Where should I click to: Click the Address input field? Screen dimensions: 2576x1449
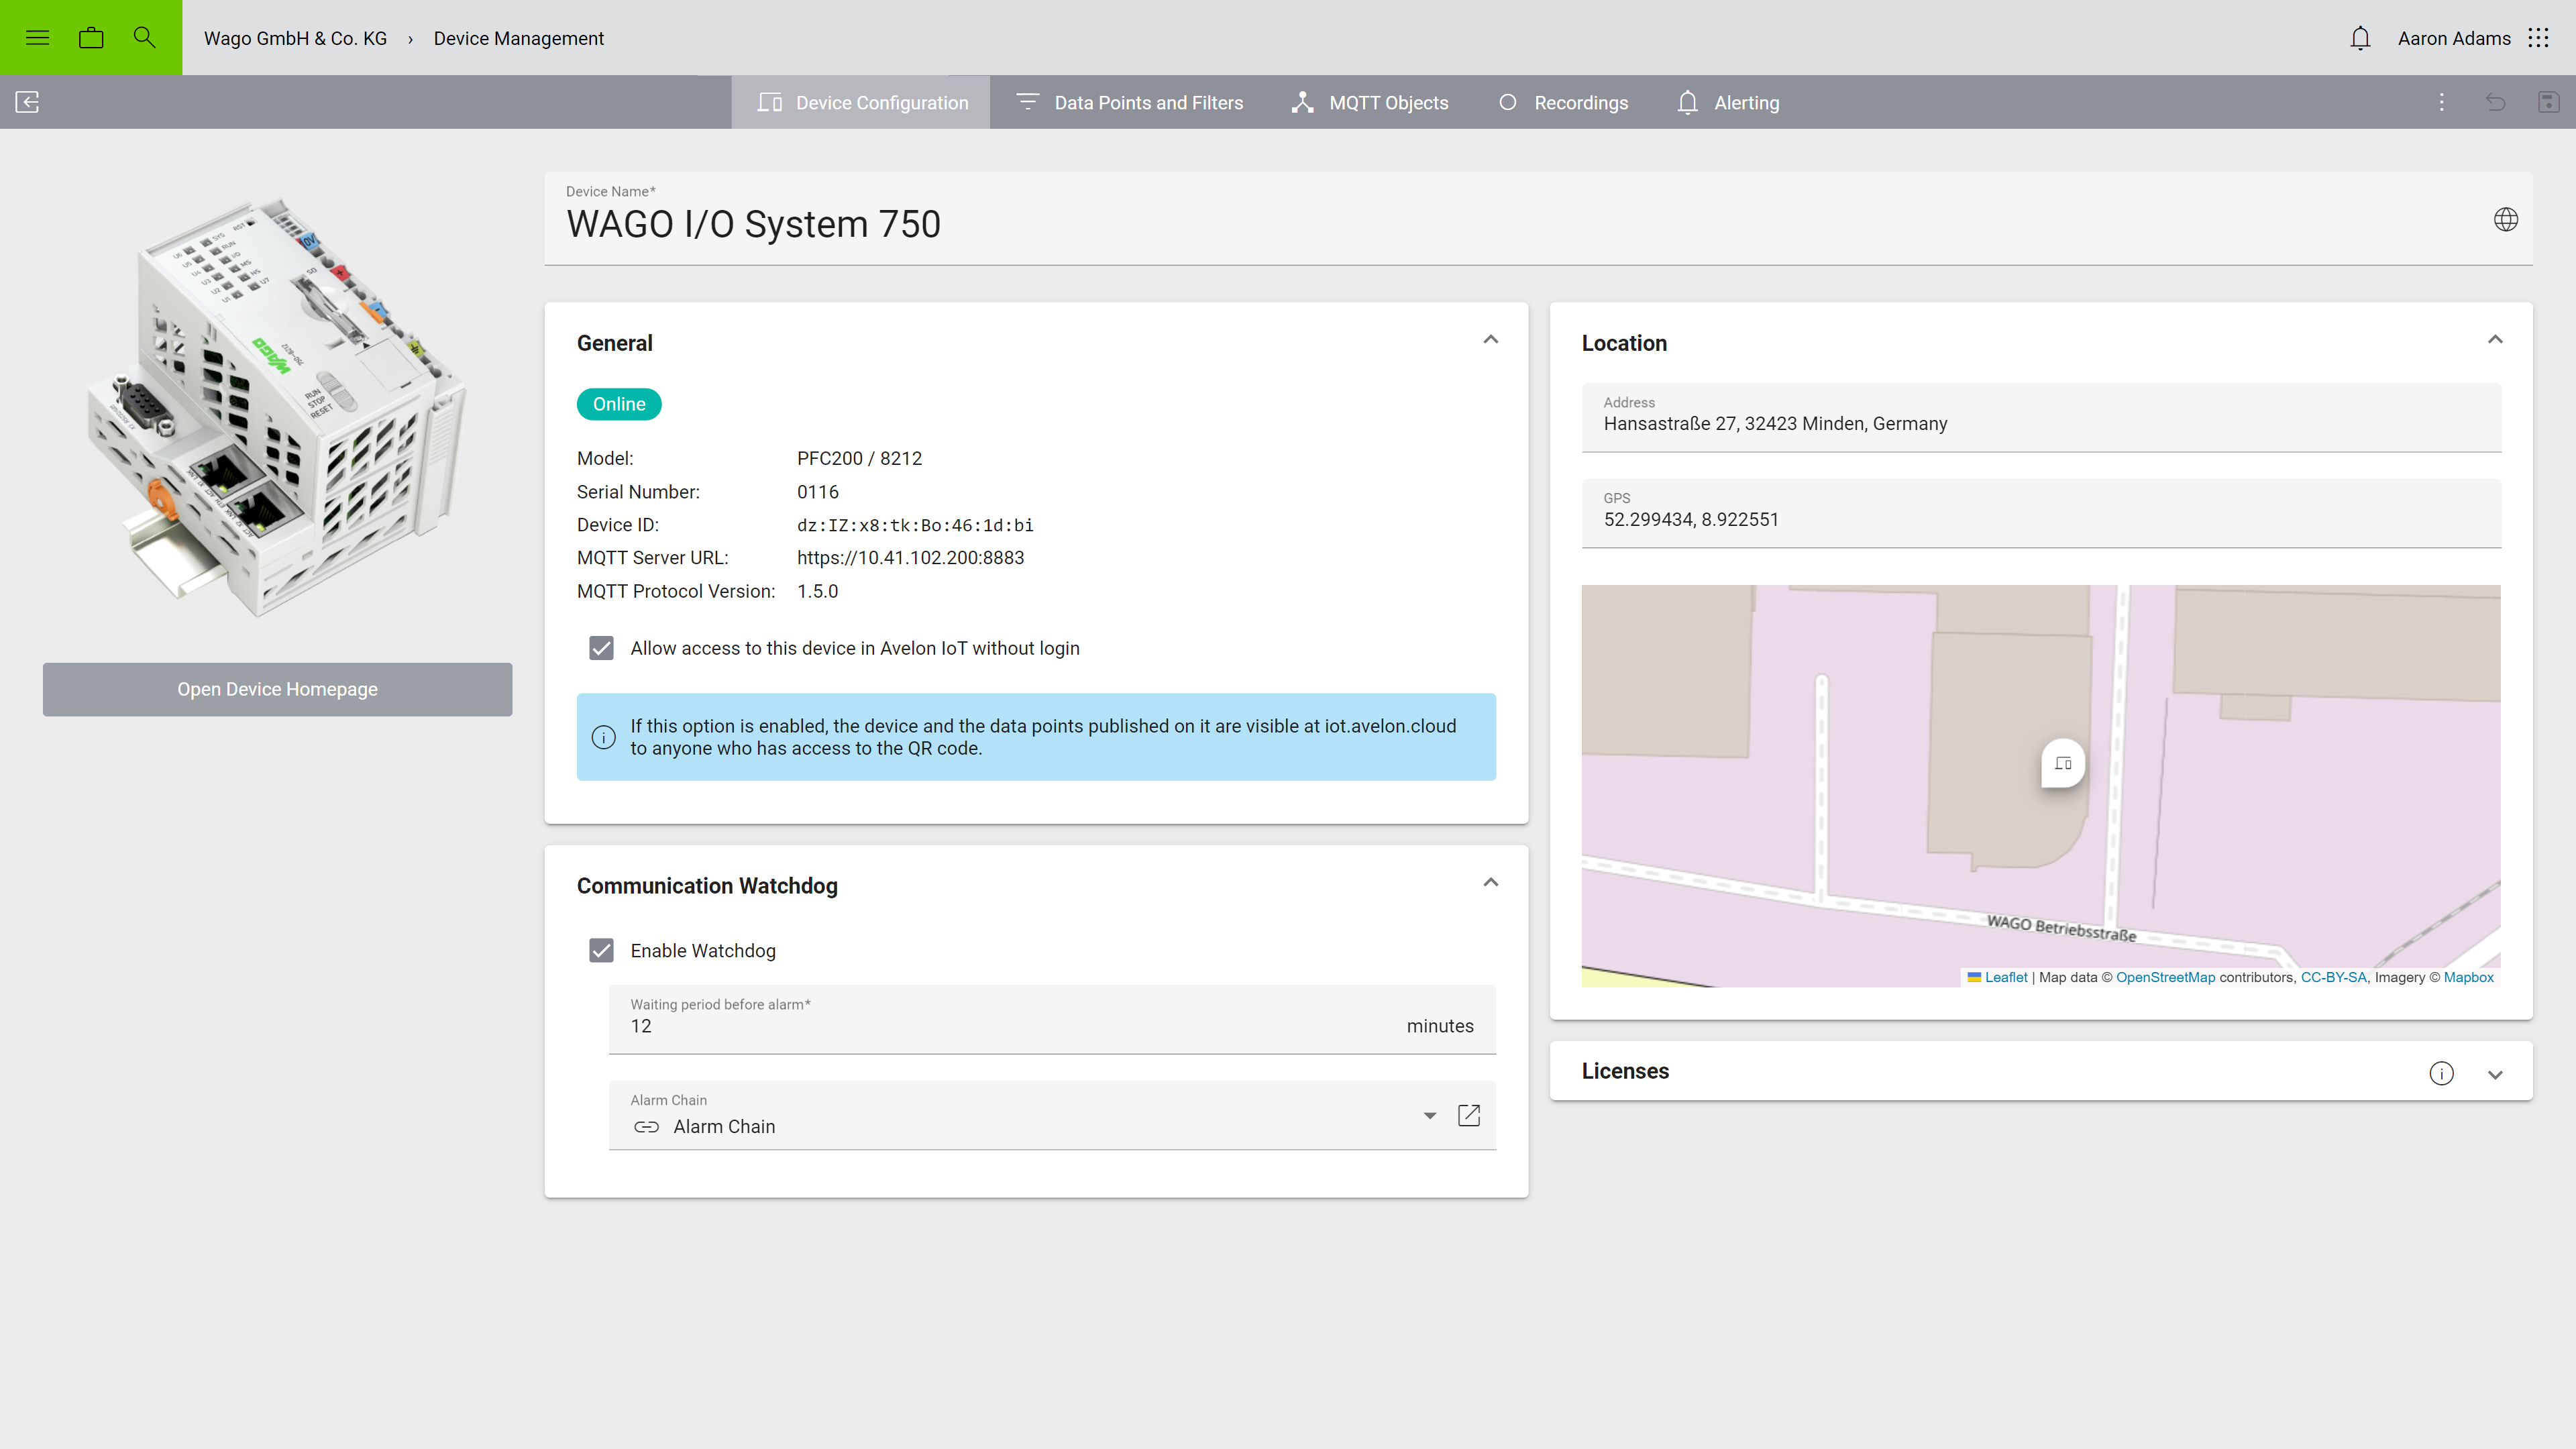(2041, 417)
